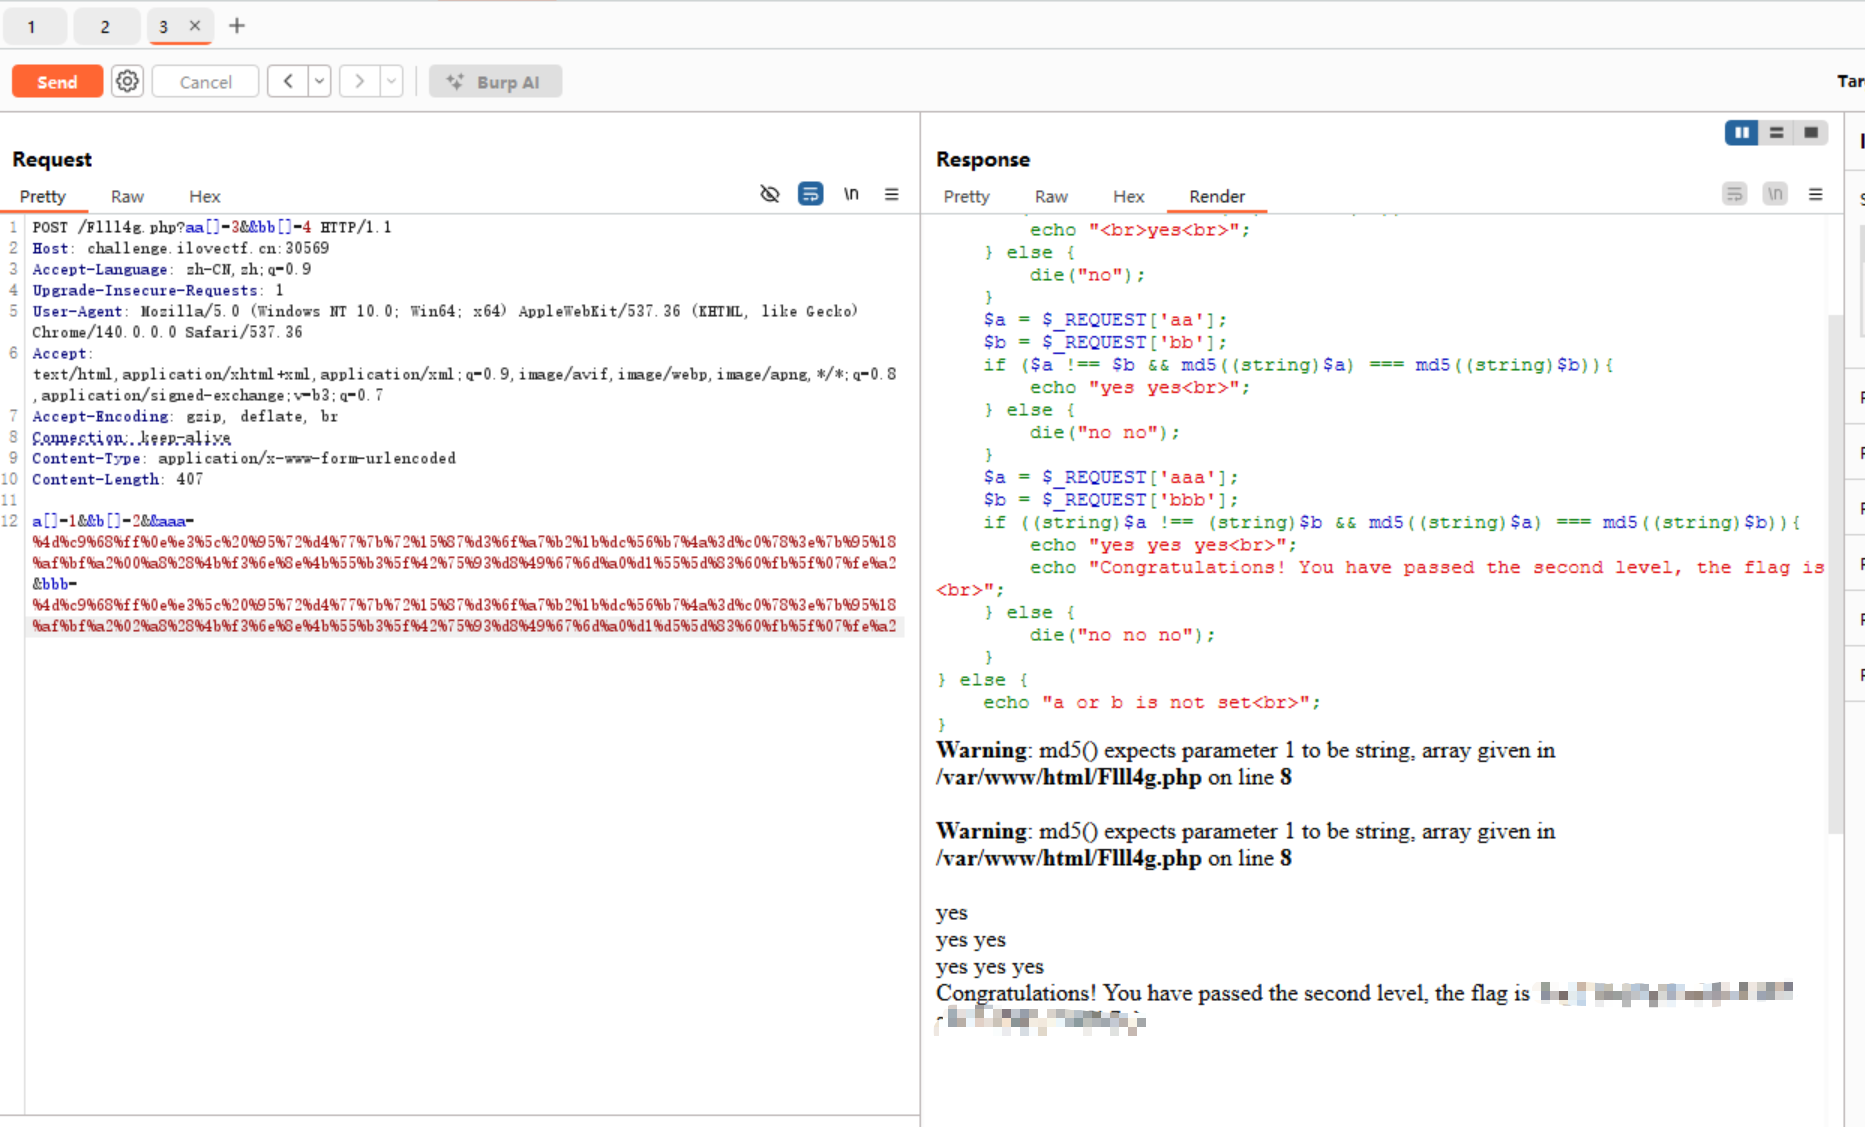Screen dimensions: 1865x1127
Task: Toggle hidden request elements eye icon
Action: [769, 194]
